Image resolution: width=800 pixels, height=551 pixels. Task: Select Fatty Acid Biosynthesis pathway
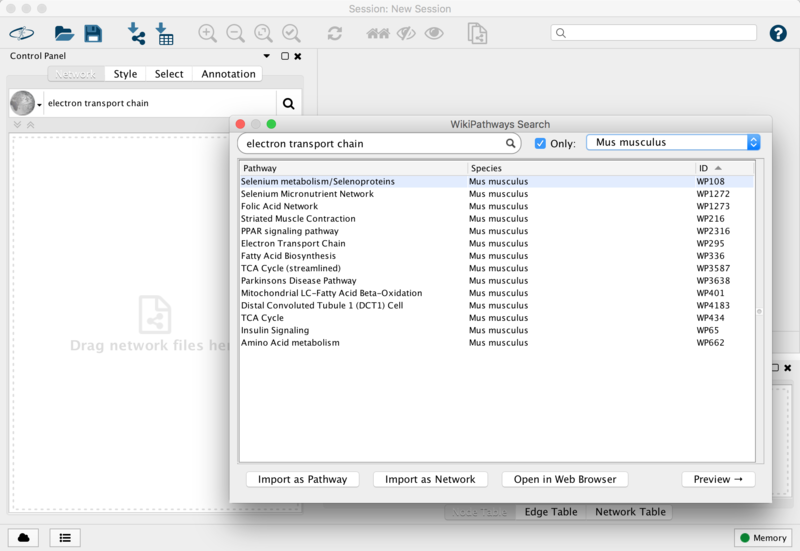pos(496,256)
